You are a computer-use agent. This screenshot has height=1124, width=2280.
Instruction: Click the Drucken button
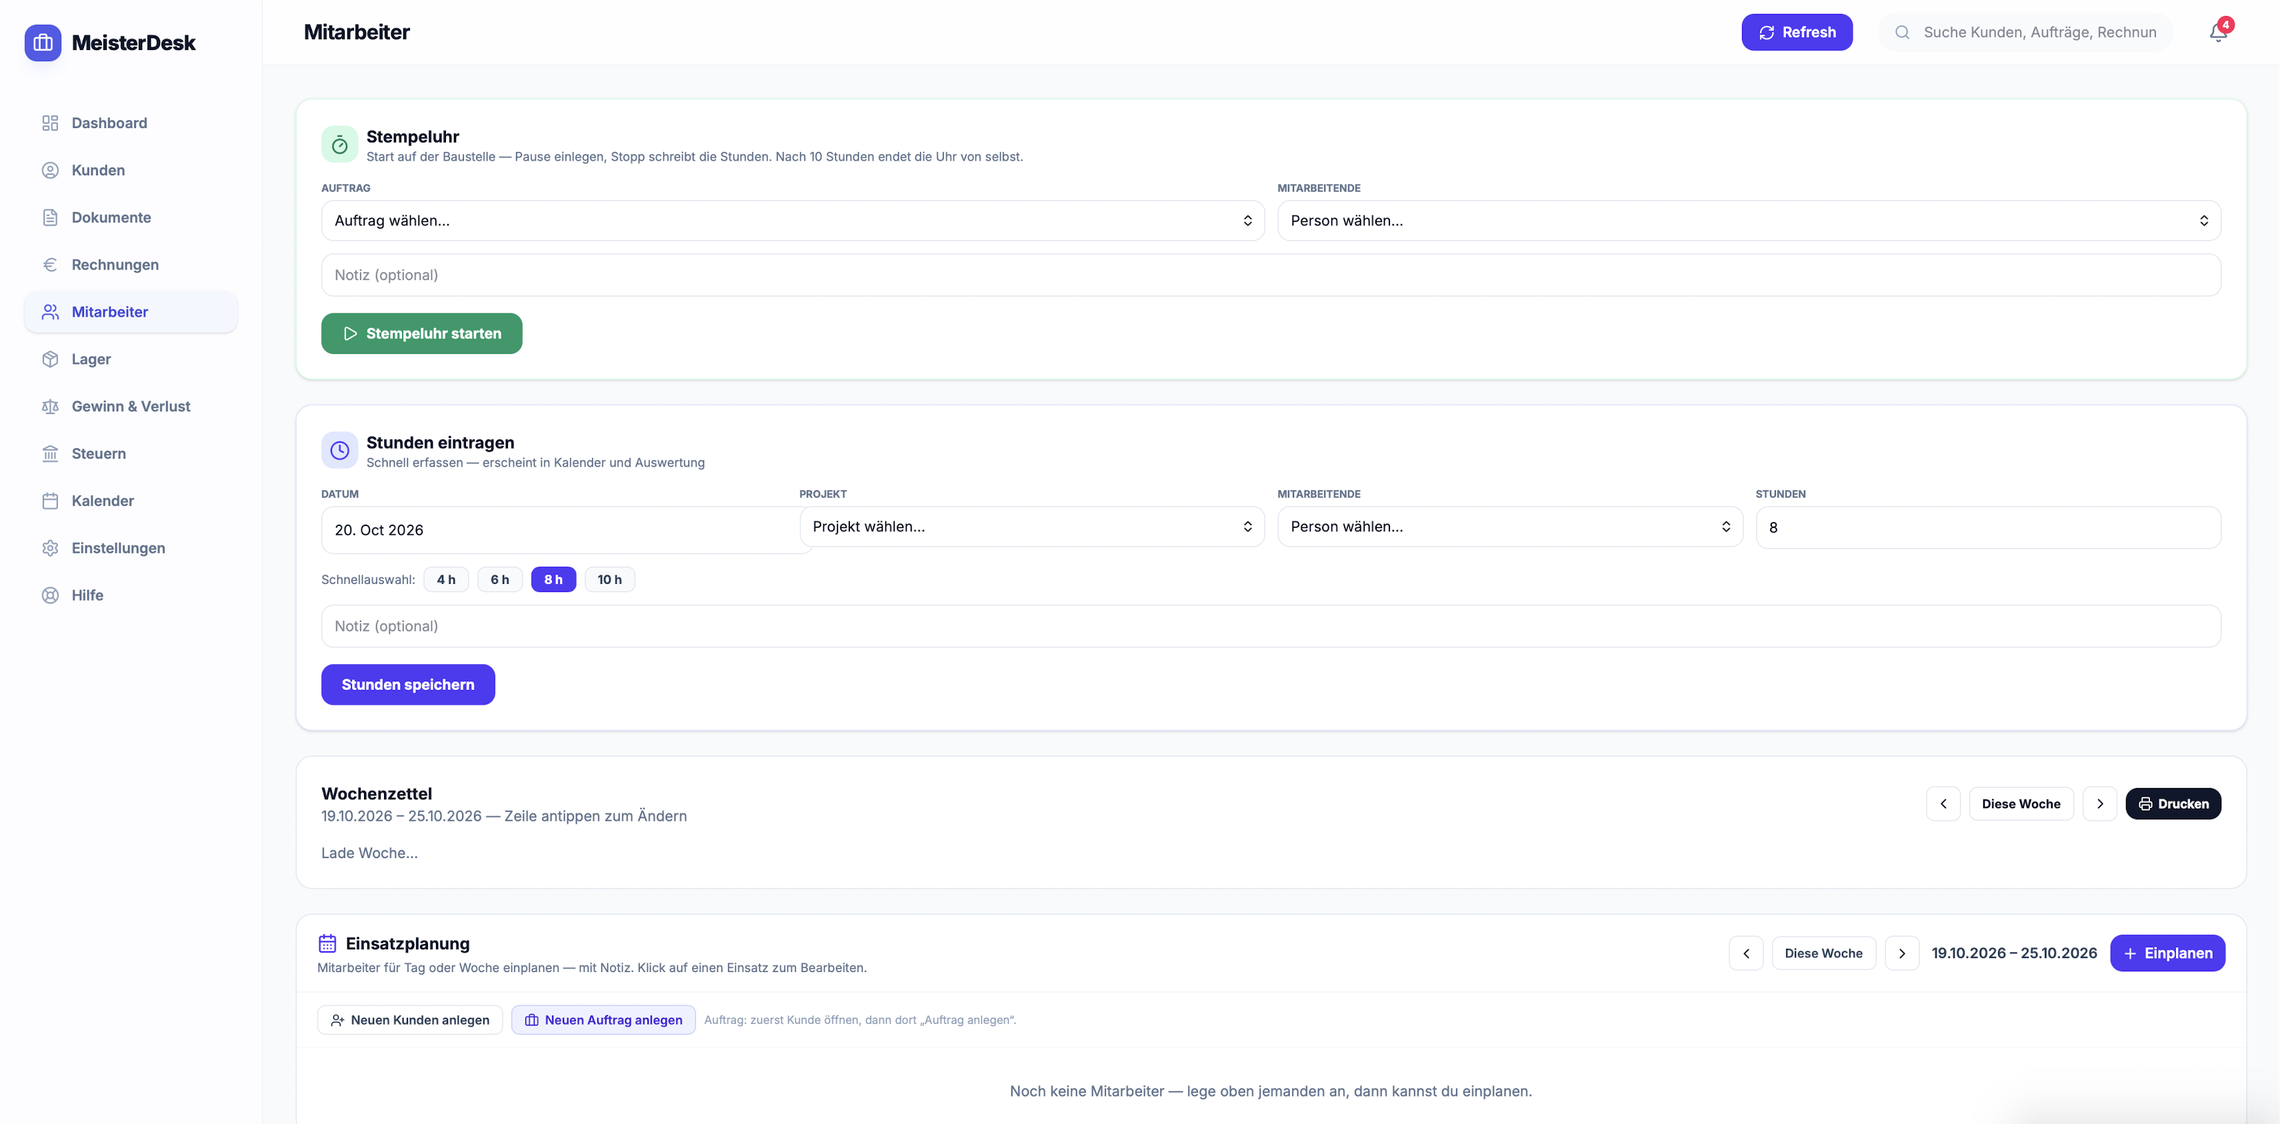[x=2173, y=804]
